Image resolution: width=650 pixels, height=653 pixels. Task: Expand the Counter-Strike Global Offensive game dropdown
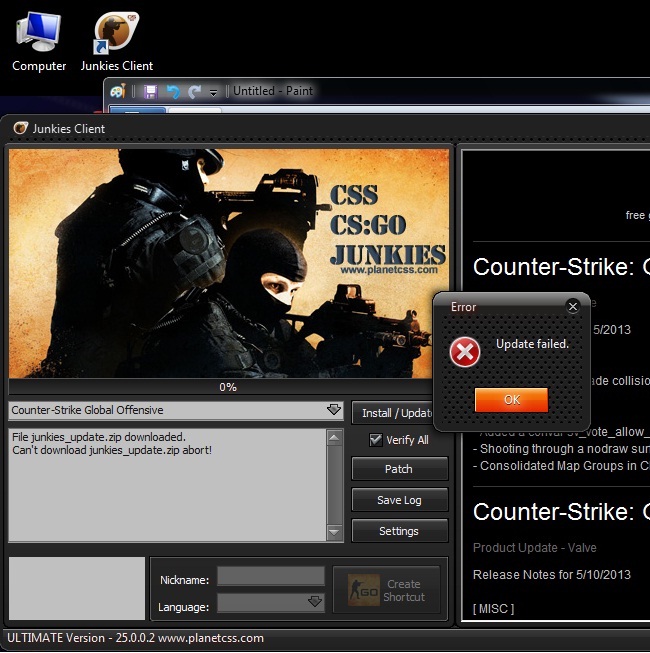click(x=334, y=410)
